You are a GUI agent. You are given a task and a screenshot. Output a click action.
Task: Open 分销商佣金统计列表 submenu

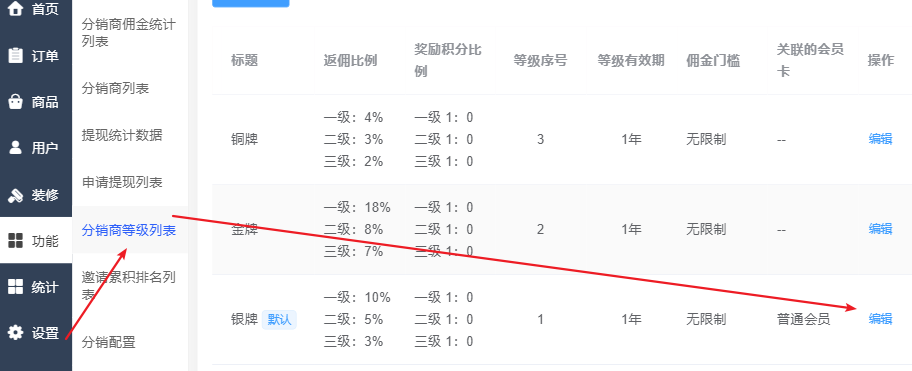[x=129, y=33]
